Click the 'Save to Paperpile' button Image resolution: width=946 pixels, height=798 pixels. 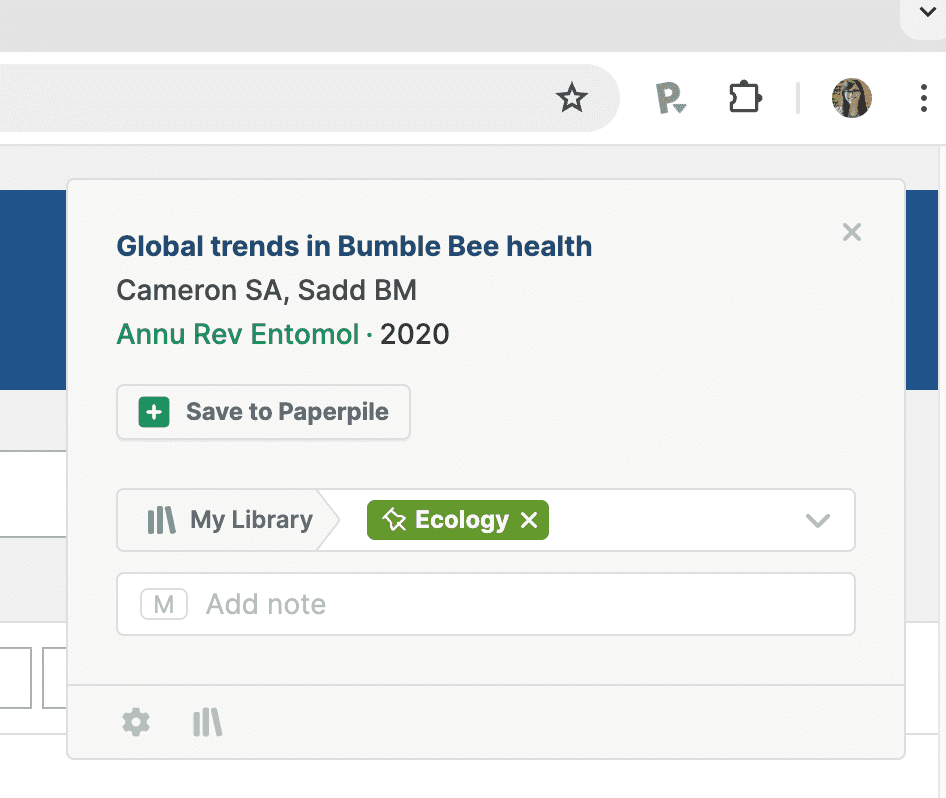click(264, 412)
